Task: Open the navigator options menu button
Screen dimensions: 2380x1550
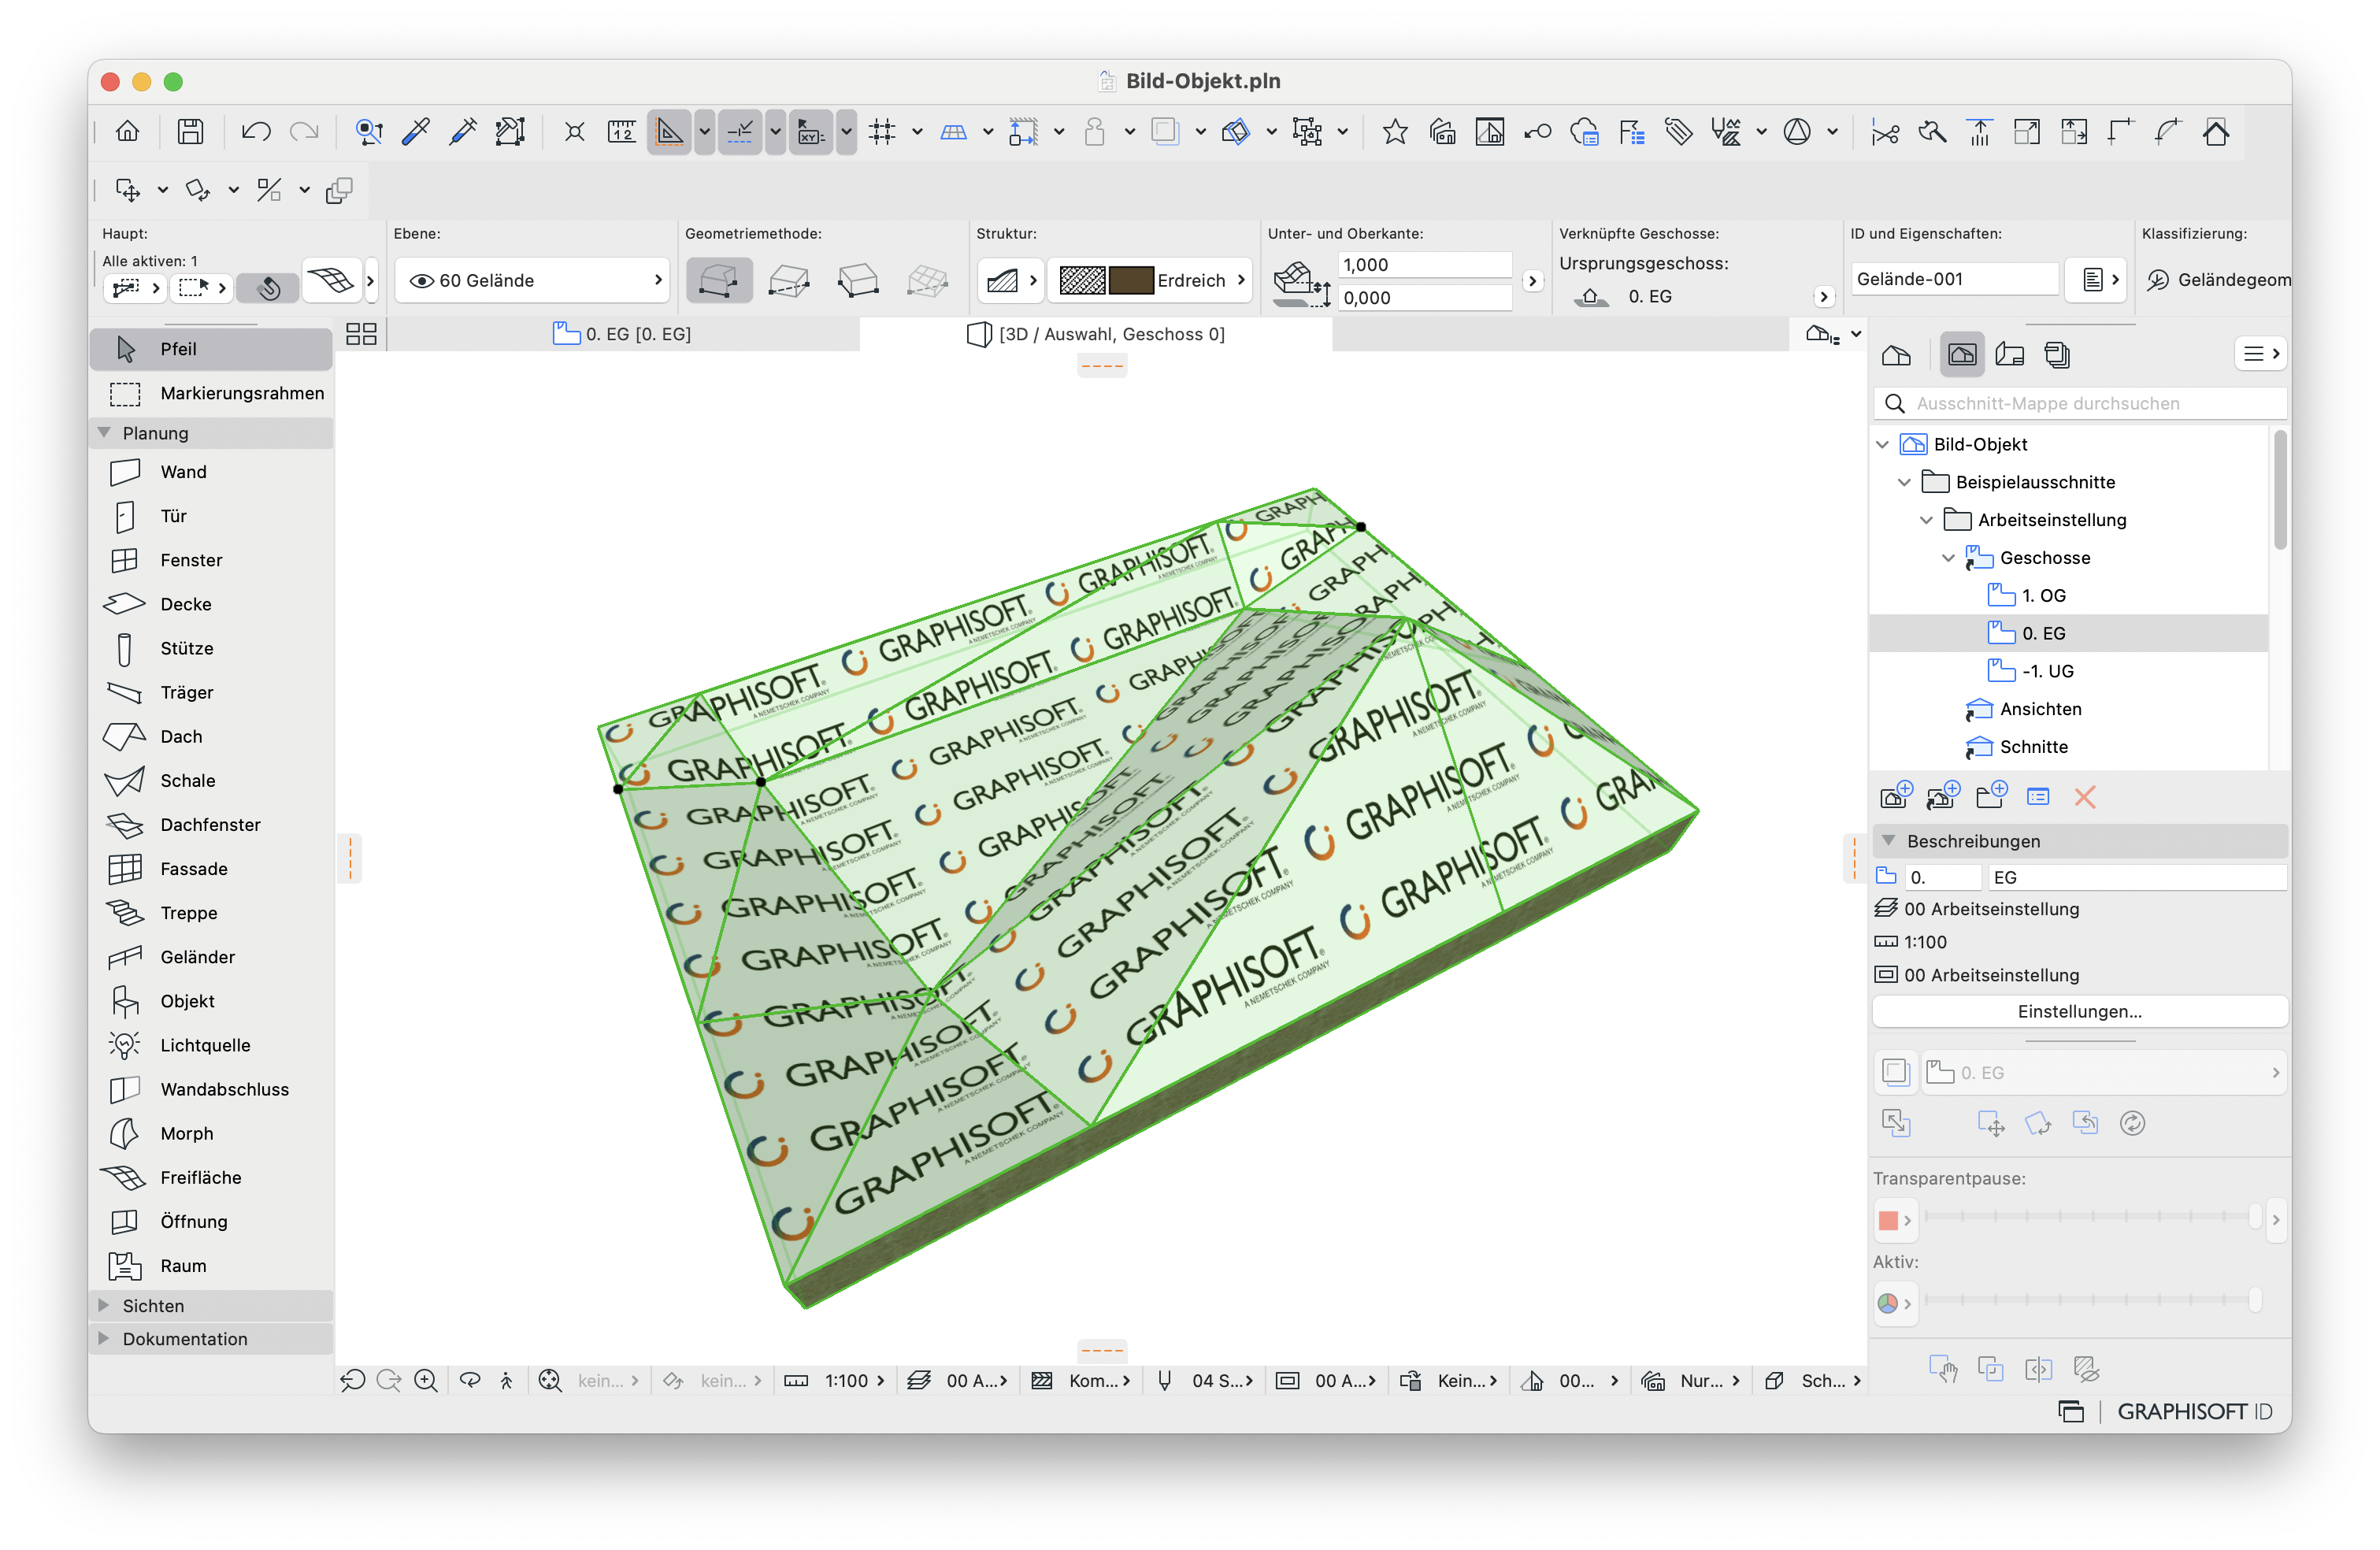Action: tap(2260, 354)
